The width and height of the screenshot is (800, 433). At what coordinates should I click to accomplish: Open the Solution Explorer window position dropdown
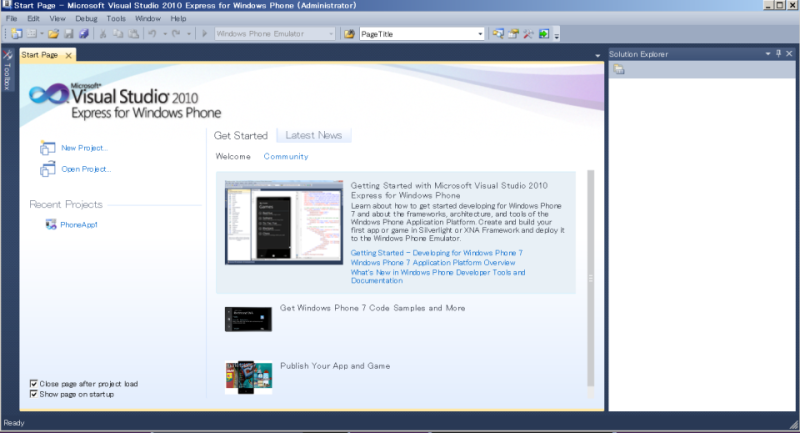(x=768, y=54)
